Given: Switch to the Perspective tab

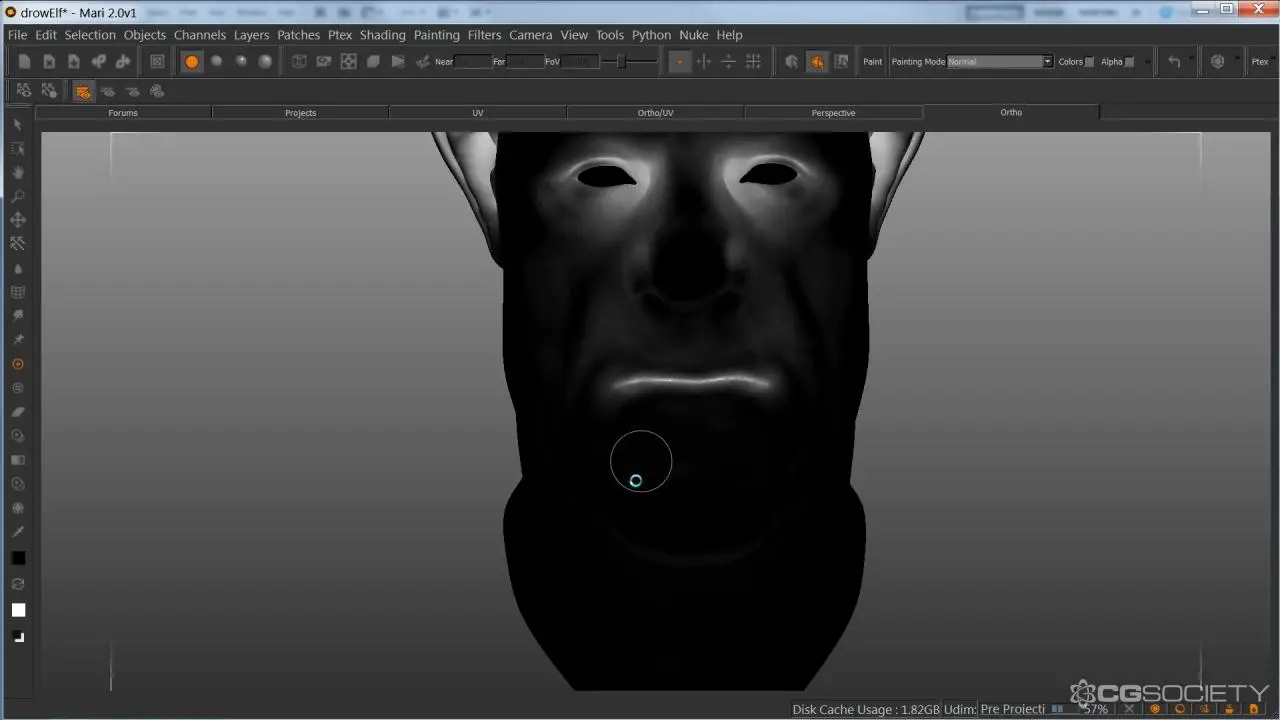Looking at the screenshot, I should [x=833, y=113].
